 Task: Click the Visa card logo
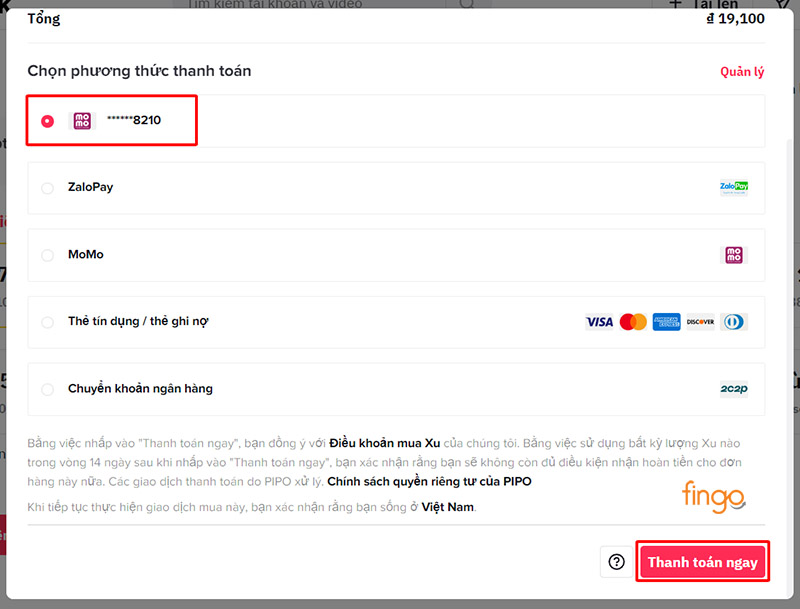click(x=599, y=322)
